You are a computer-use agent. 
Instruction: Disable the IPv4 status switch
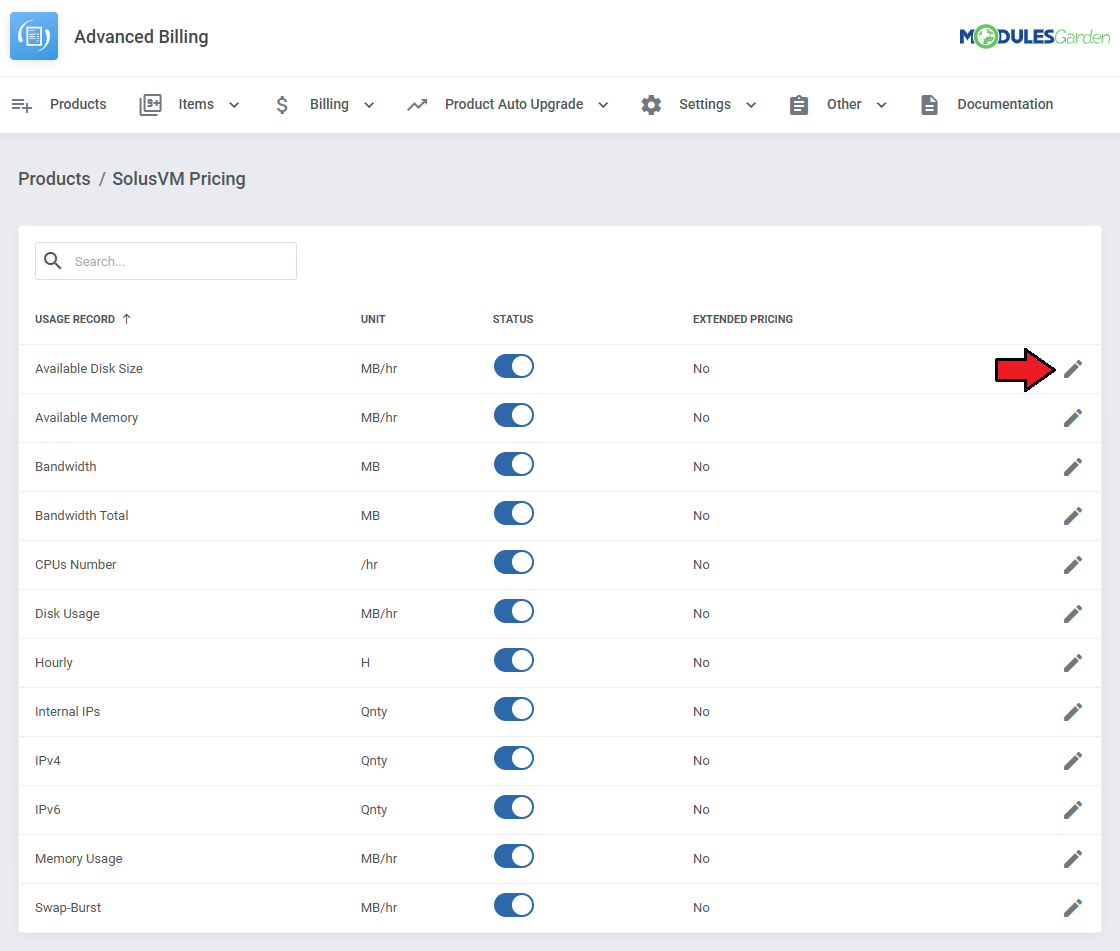[x=514, y=758]
